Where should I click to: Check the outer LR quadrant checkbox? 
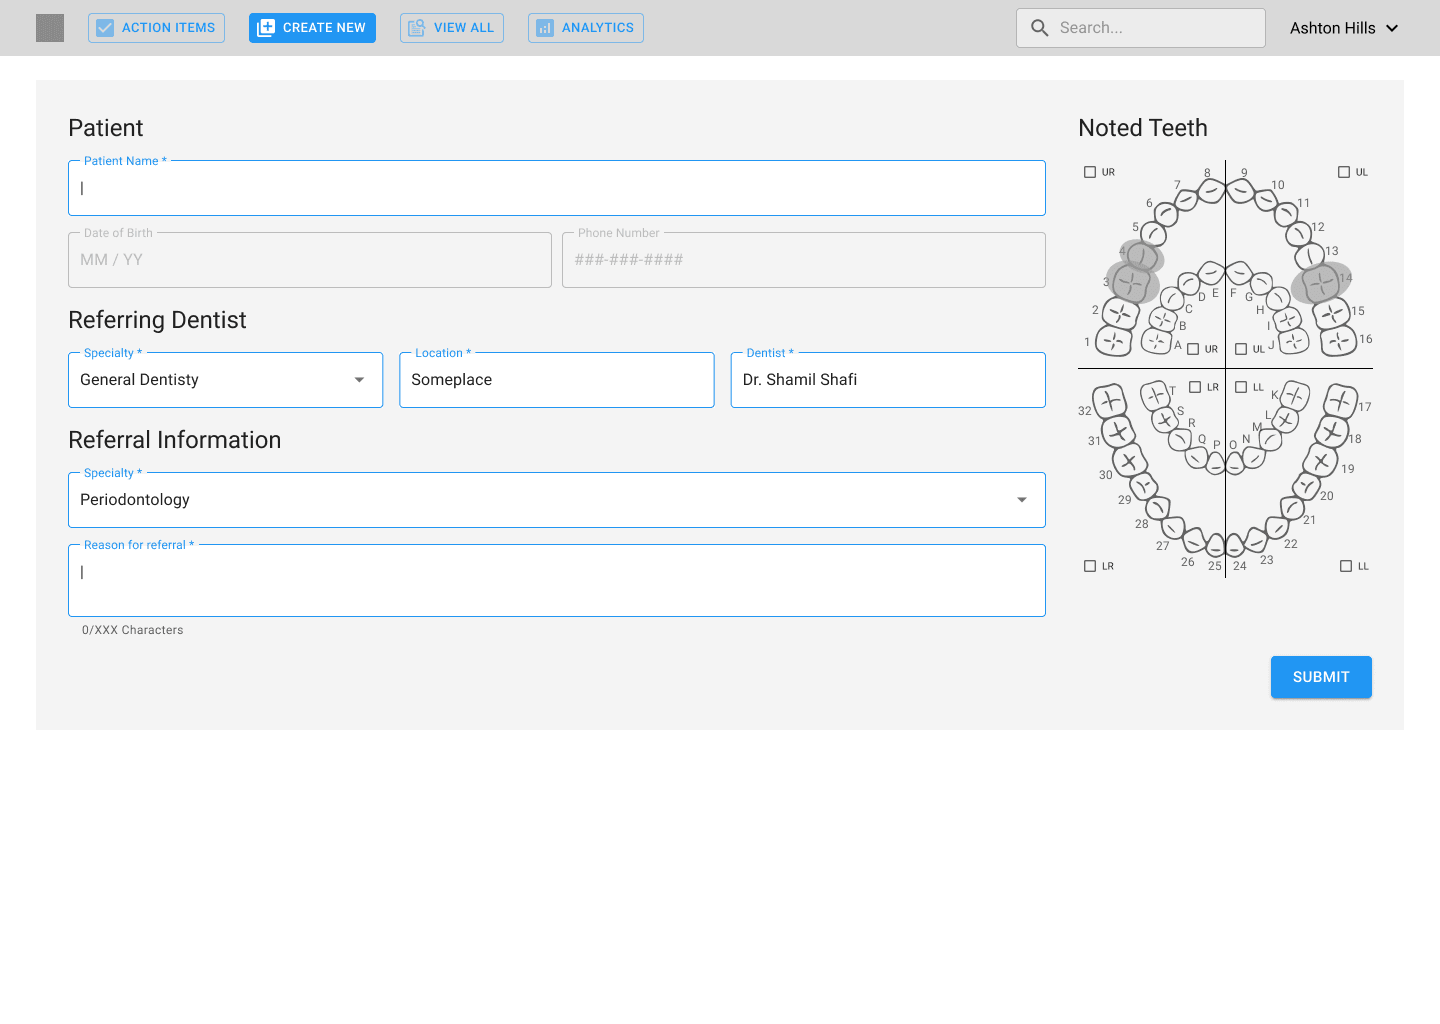point(1090,566)
